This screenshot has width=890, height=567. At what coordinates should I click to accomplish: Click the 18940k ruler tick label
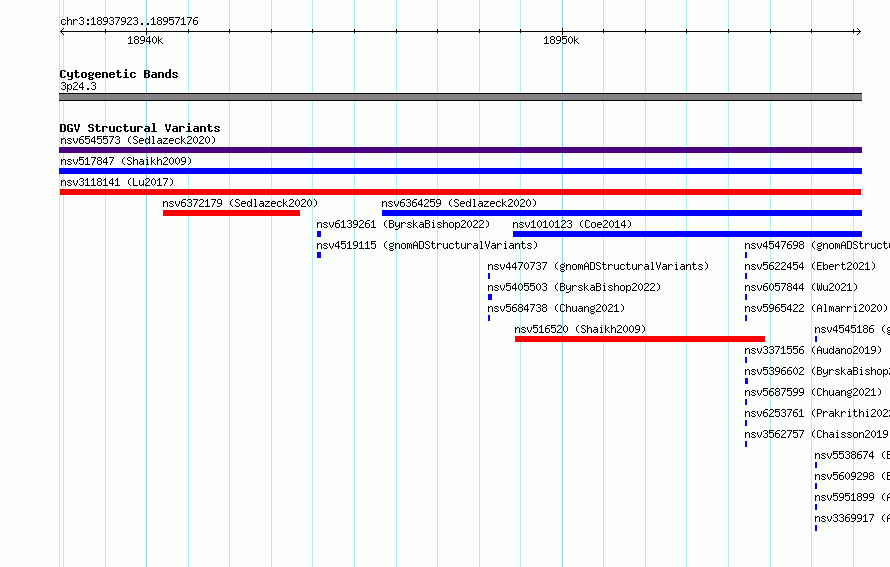click(x=145, y=40)
